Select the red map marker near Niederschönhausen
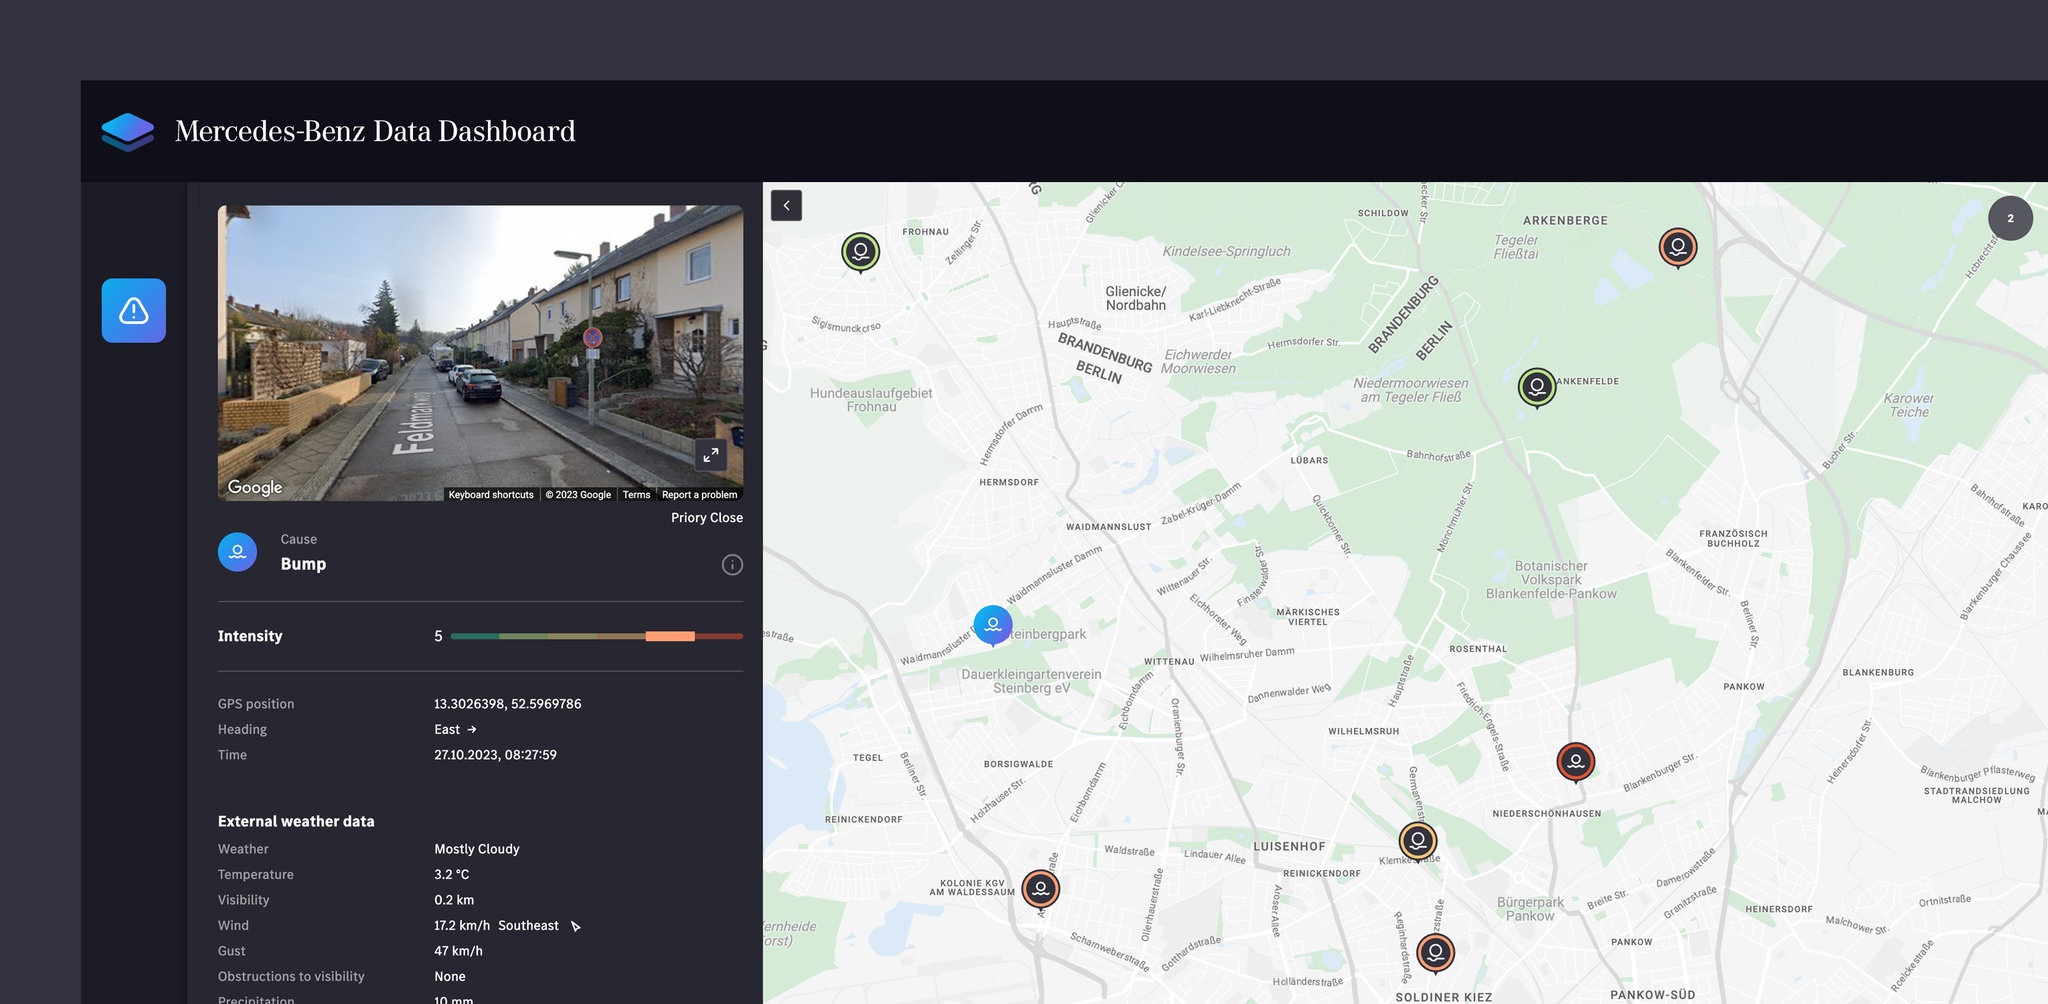The image size is (2048, 1004). click(1576, 762)
